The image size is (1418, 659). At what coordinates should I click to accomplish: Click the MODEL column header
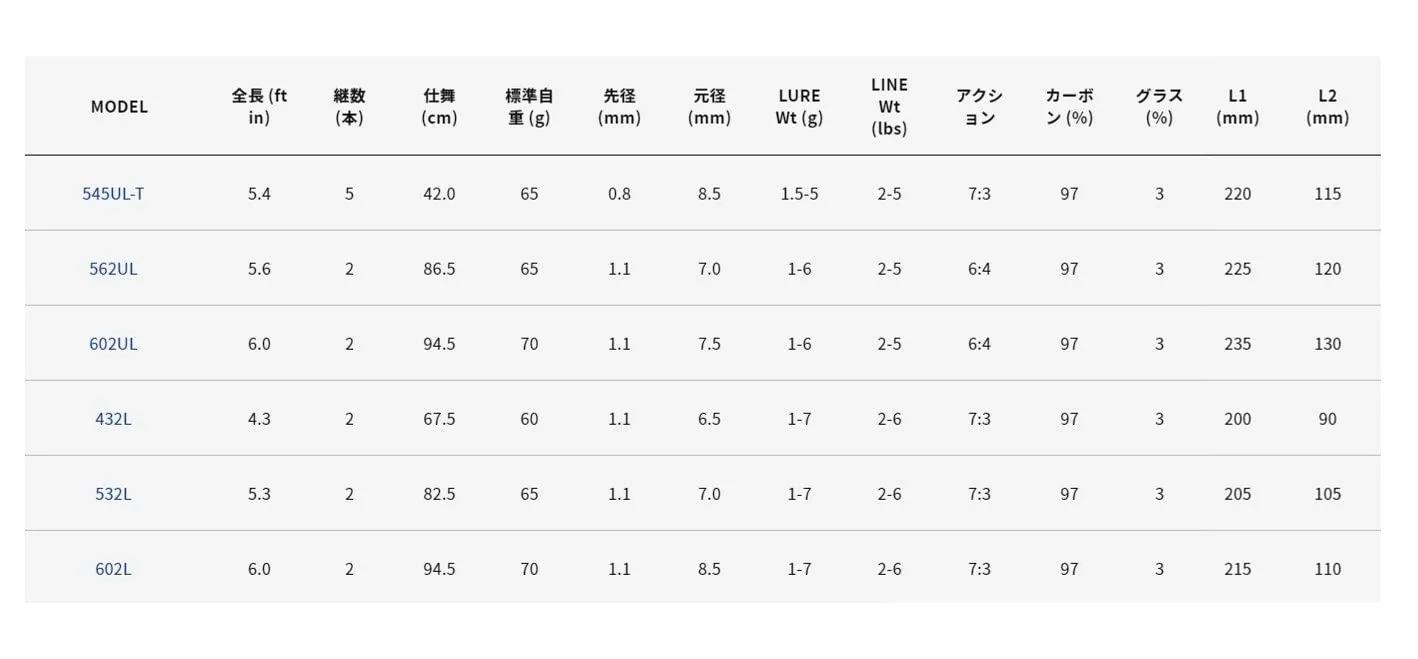119,107
